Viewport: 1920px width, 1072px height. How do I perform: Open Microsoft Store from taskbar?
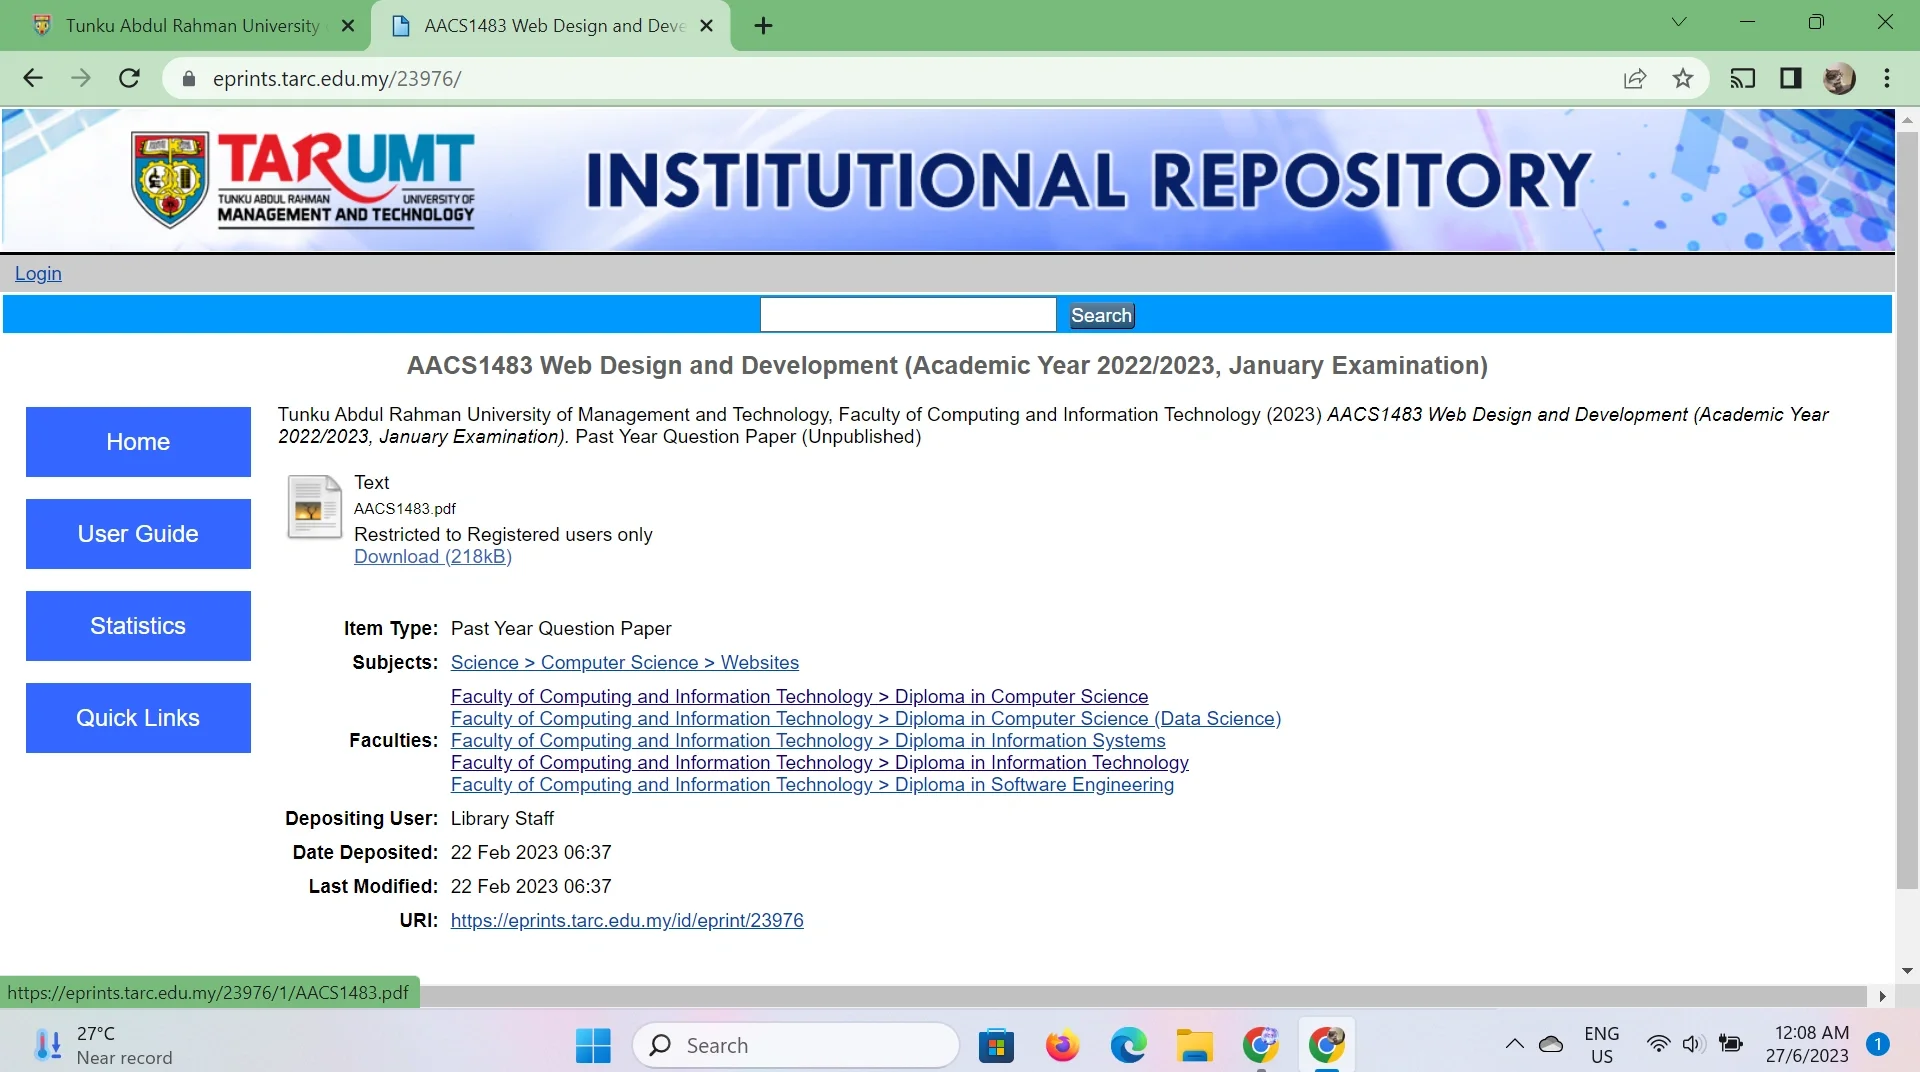[x=996, y=1046]
